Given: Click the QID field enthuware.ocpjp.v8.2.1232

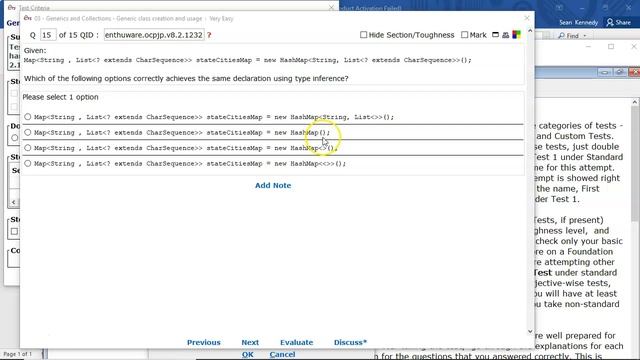Looking at the screenshot, I should click(x=154, y=35).
